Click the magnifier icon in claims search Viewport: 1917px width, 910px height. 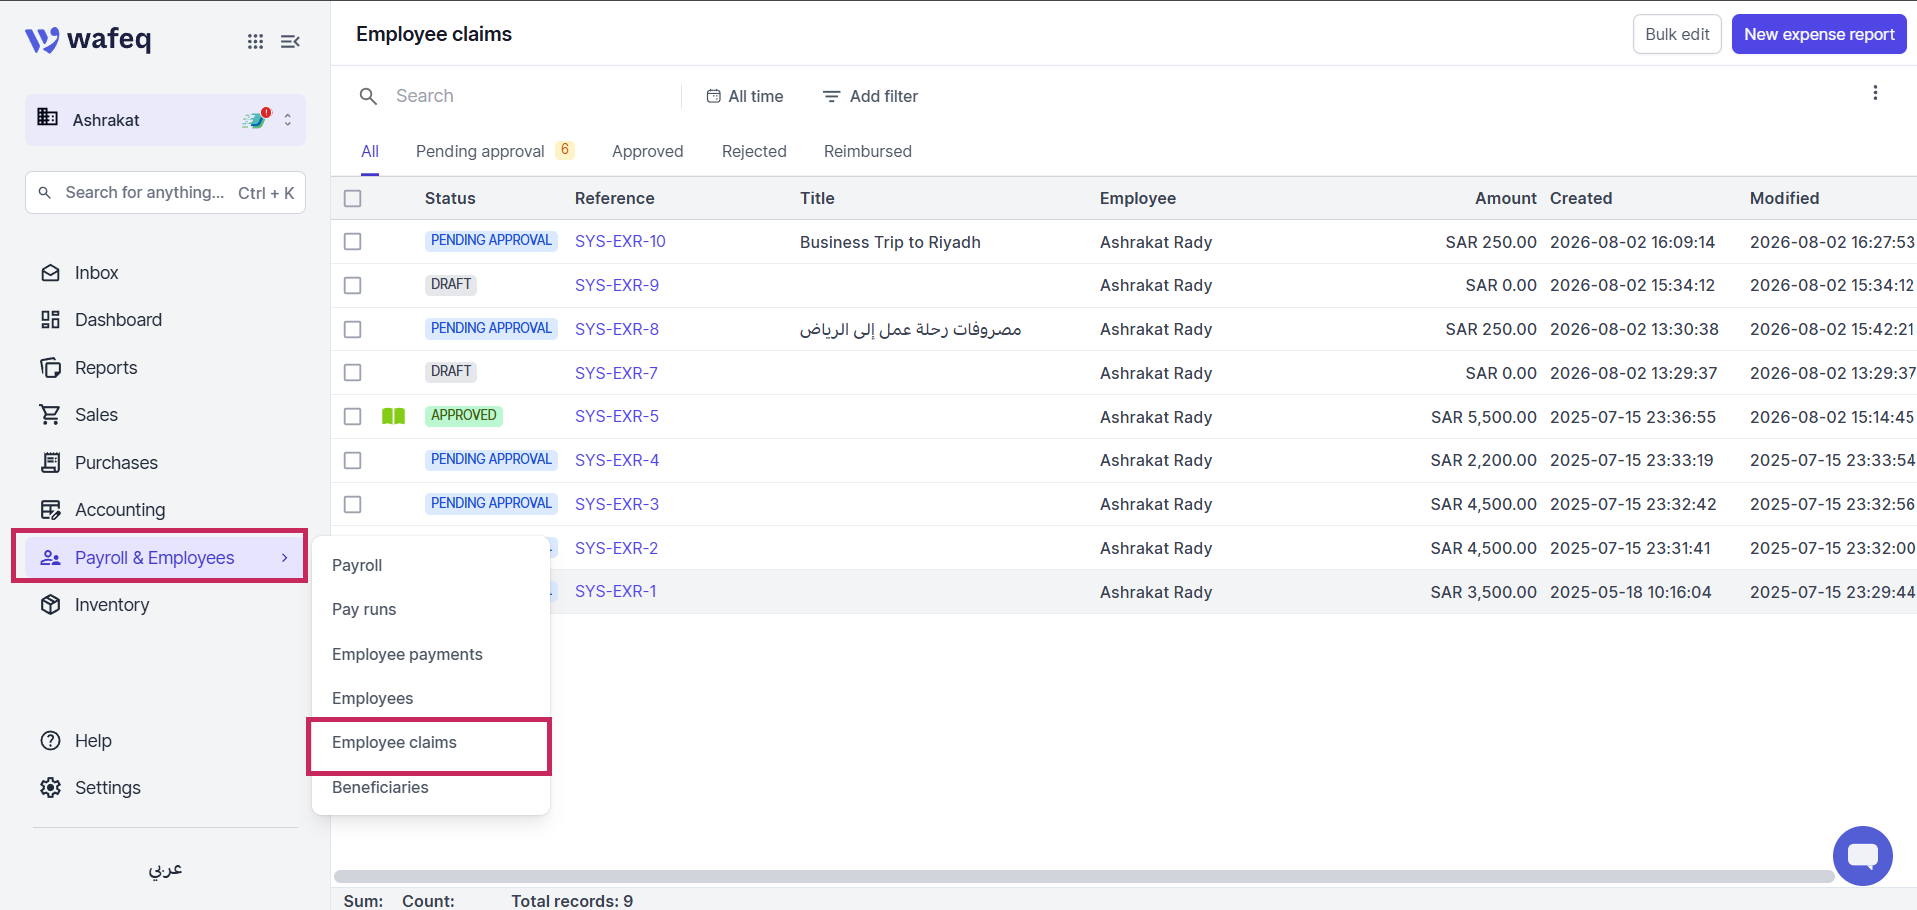(x=368, y=96)
